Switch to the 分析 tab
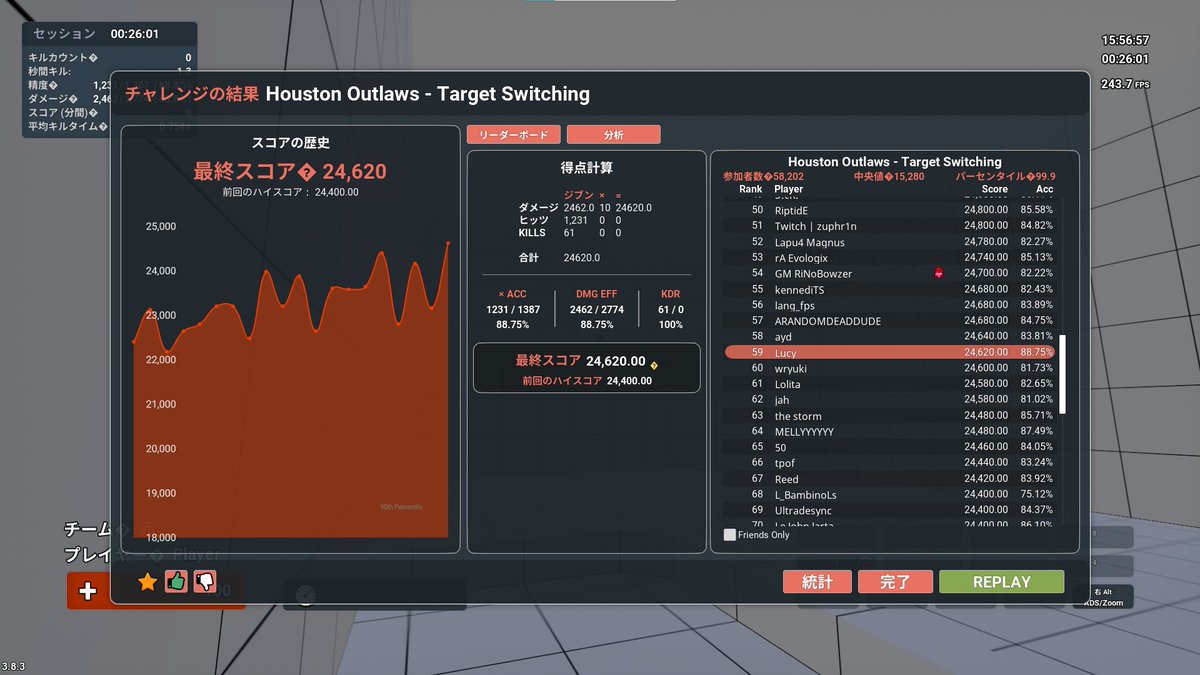 tap(613, 134)
